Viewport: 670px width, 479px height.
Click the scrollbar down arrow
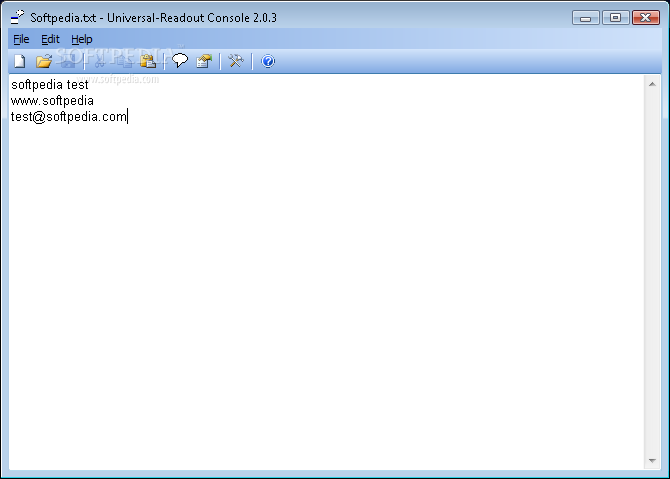coord(652,461)
